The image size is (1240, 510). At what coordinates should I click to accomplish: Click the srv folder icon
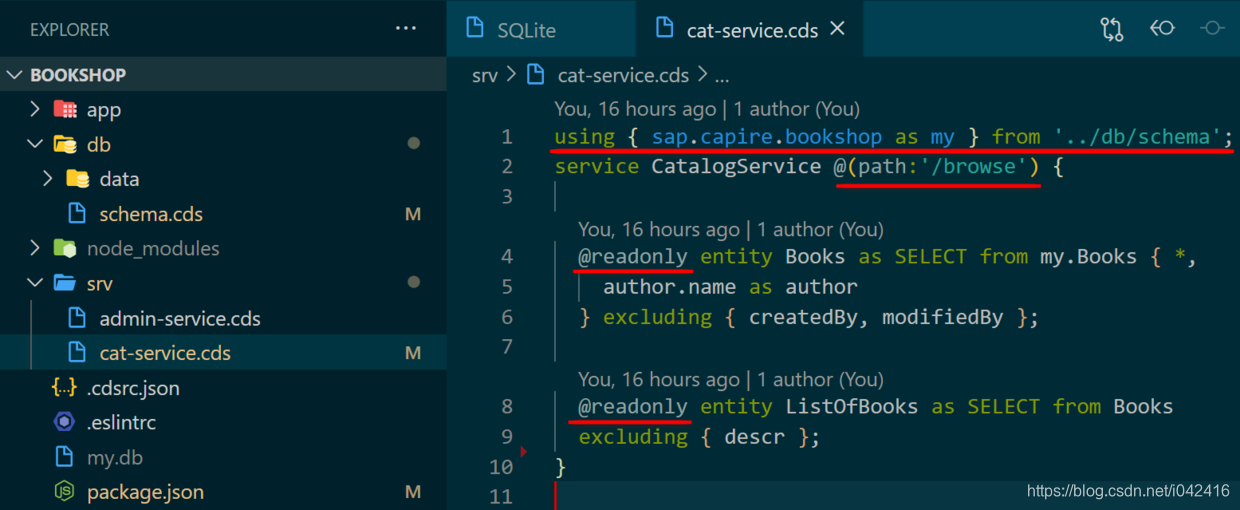[x=65, y=283]
